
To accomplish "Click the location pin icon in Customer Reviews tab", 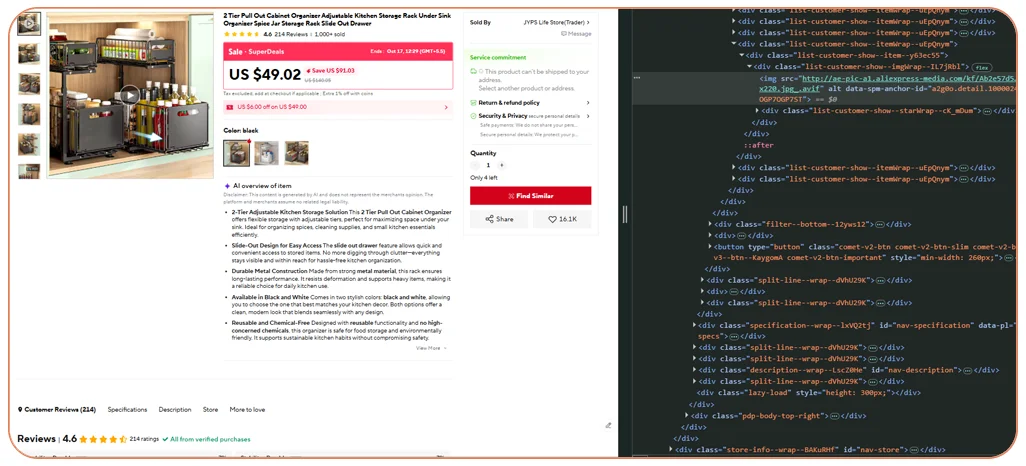I will click(x=20, y=410).
